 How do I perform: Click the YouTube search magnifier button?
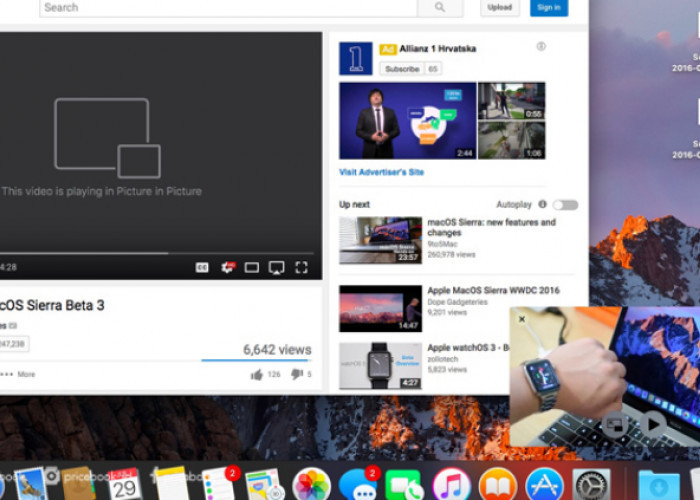pyautogui.click(x=440, y=7)
